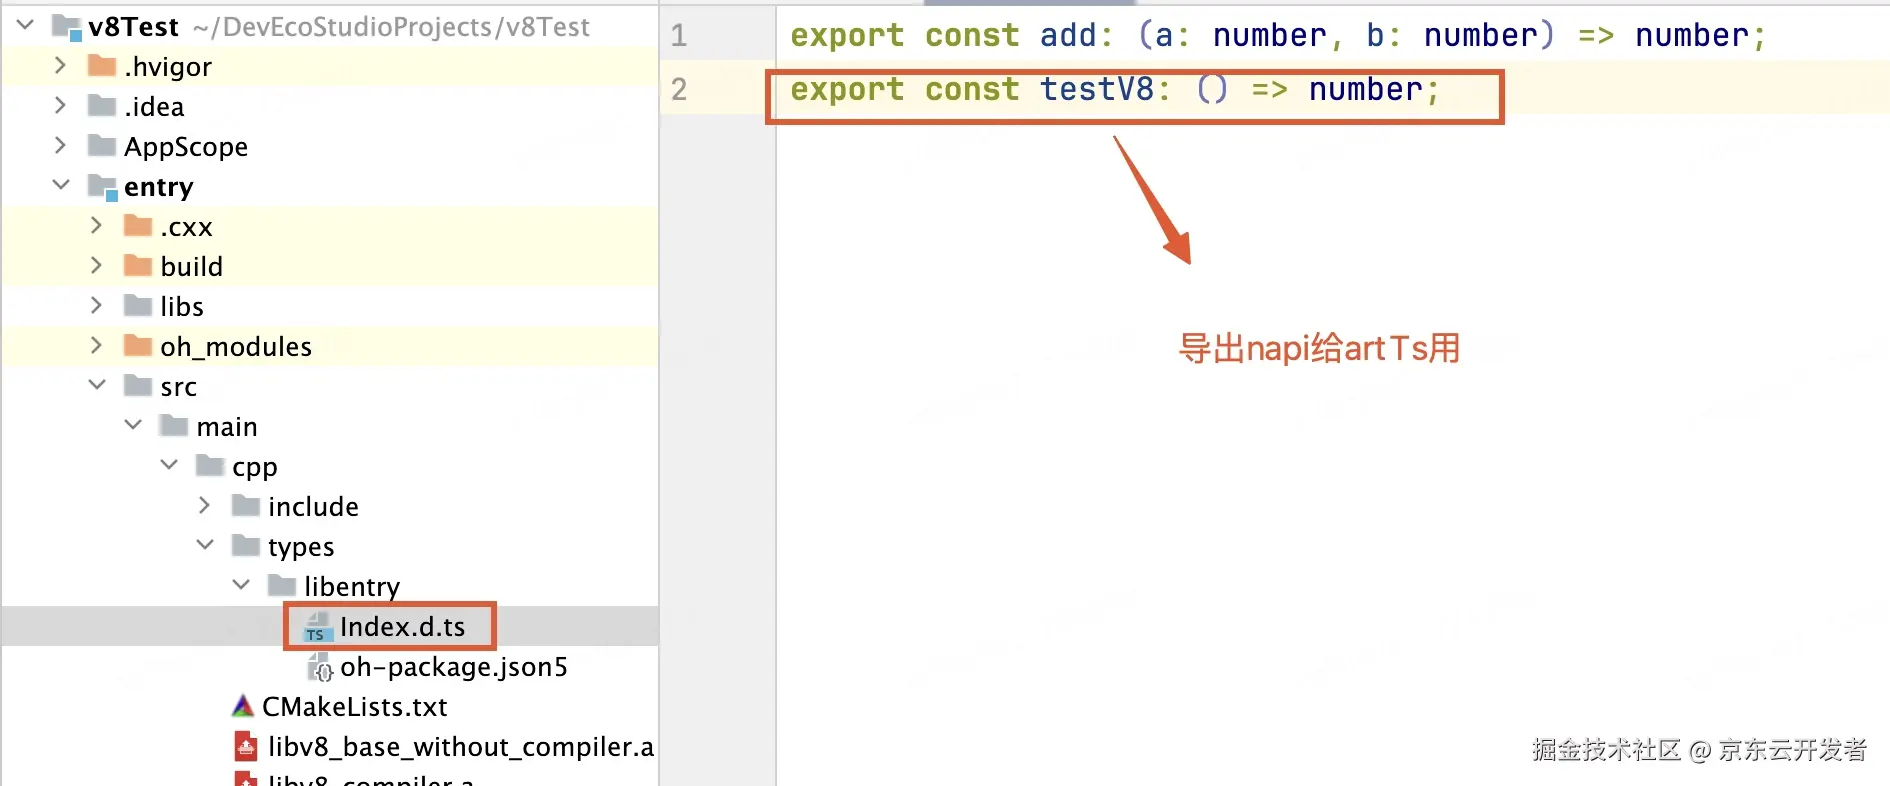Expand the .idea folder
The image size is (1890, 786).
[60, 105]
